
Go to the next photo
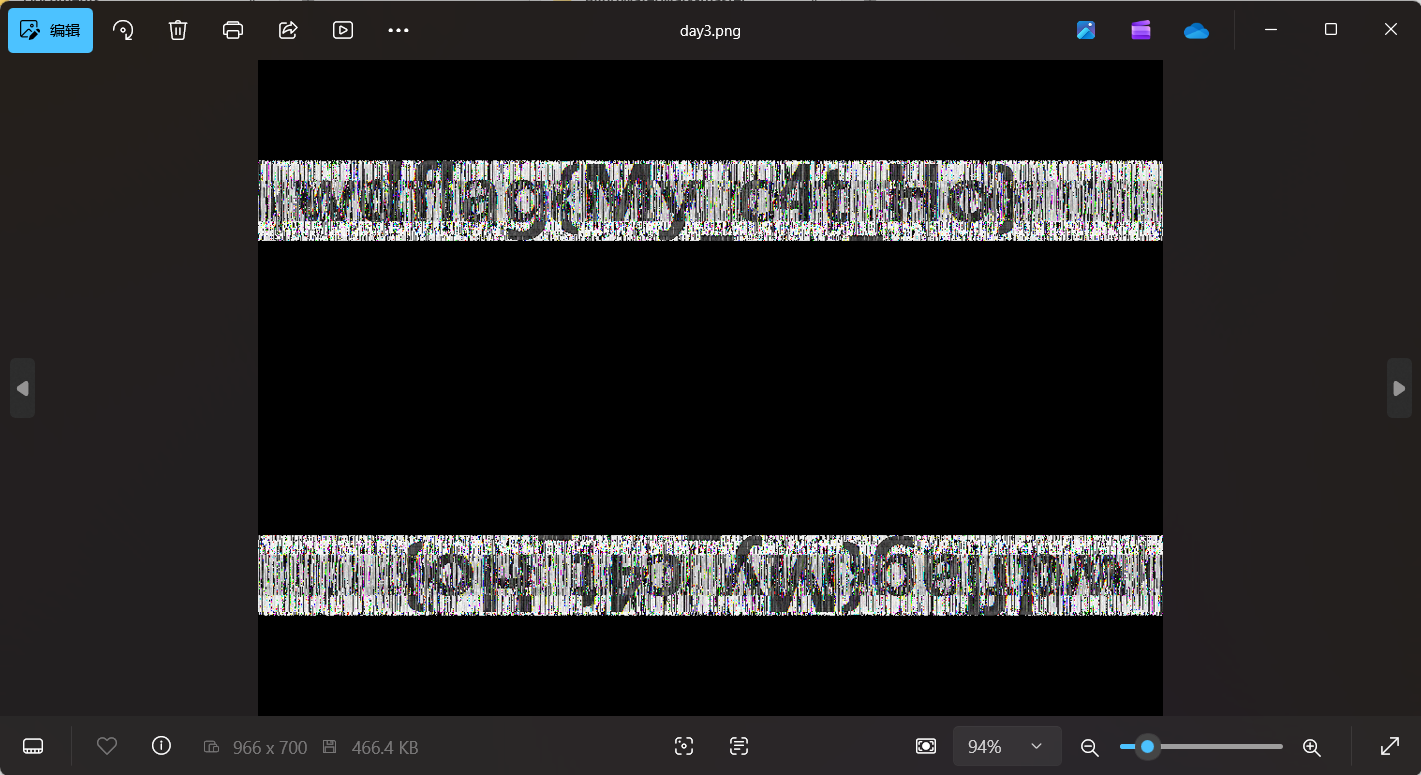1398,387
